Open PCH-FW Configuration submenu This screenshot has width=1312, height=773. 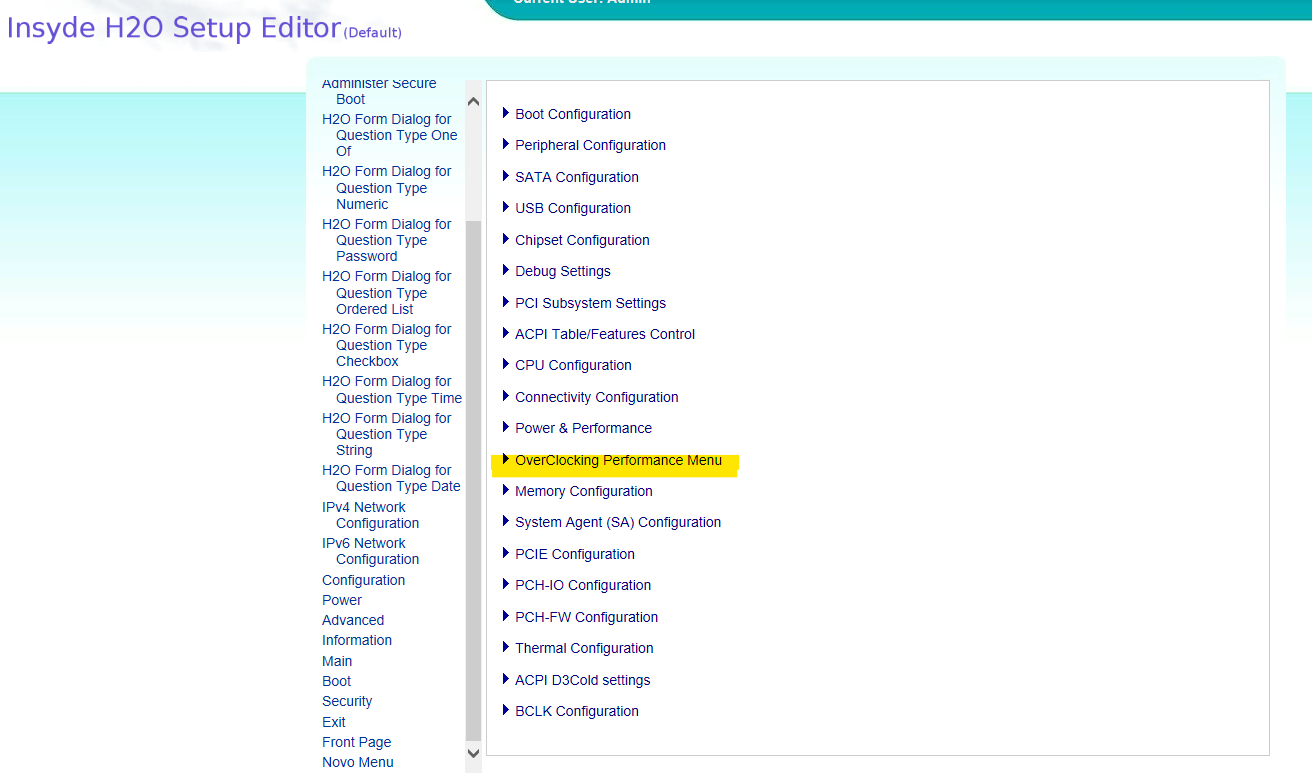586,617
